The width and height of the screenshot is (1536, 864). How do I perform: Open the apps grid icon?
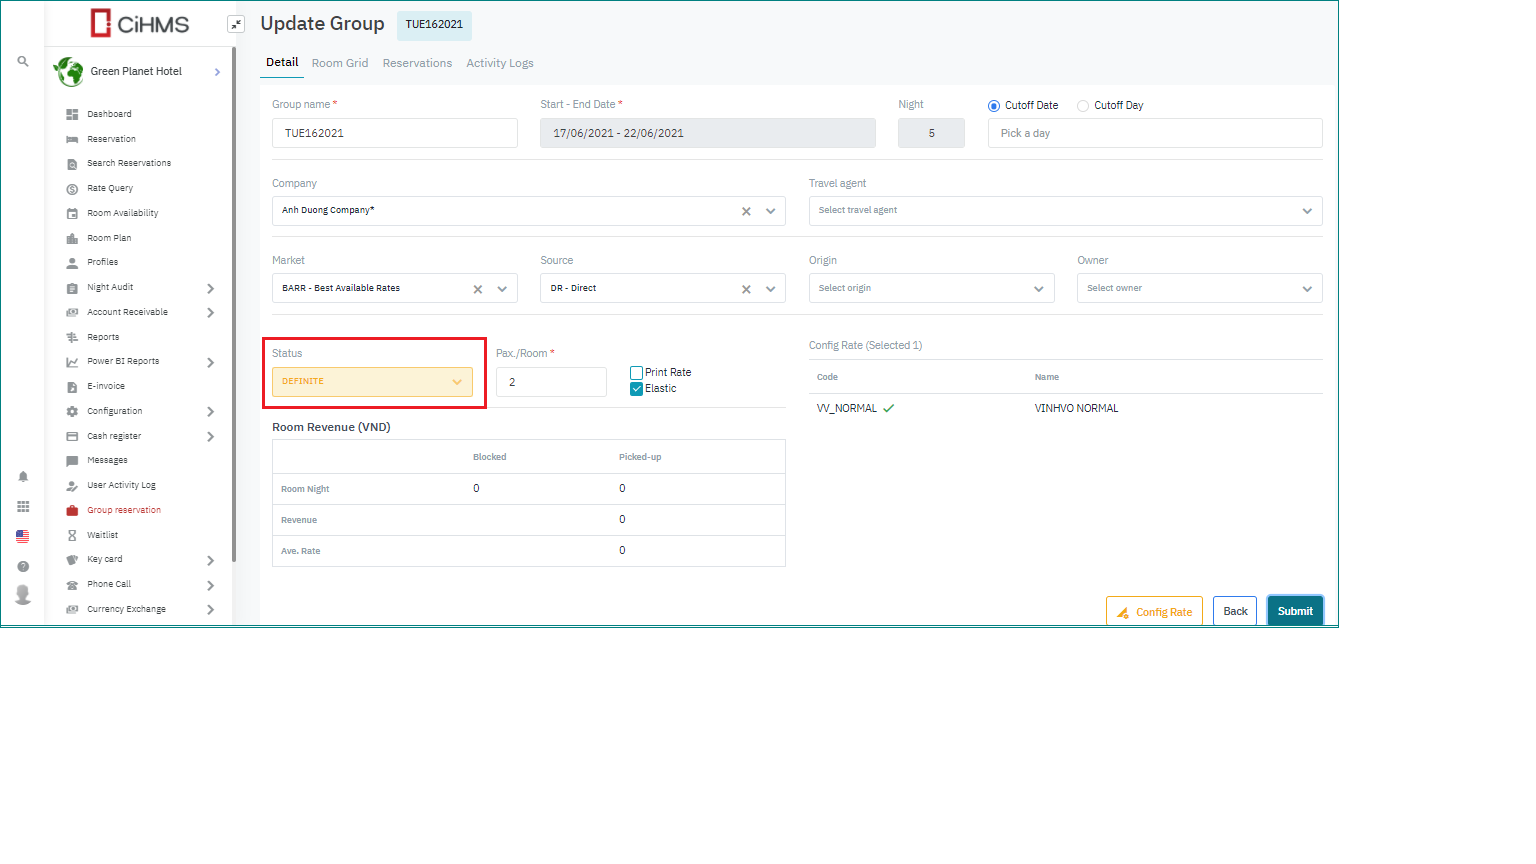tap(23, 507)
